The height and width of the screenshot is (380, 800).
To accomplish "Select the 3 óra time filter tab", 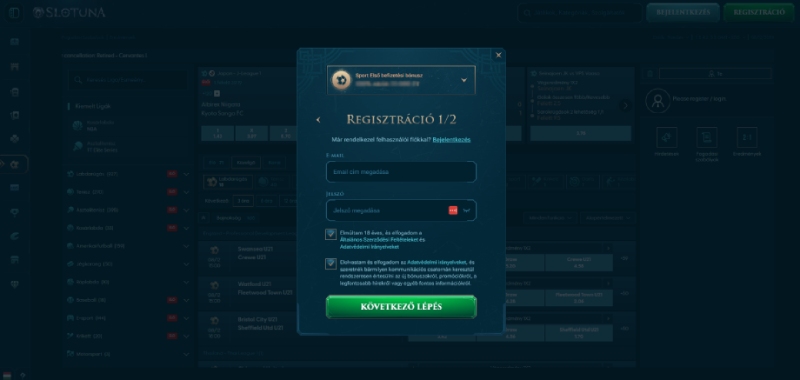I will (x=243, y=201).
